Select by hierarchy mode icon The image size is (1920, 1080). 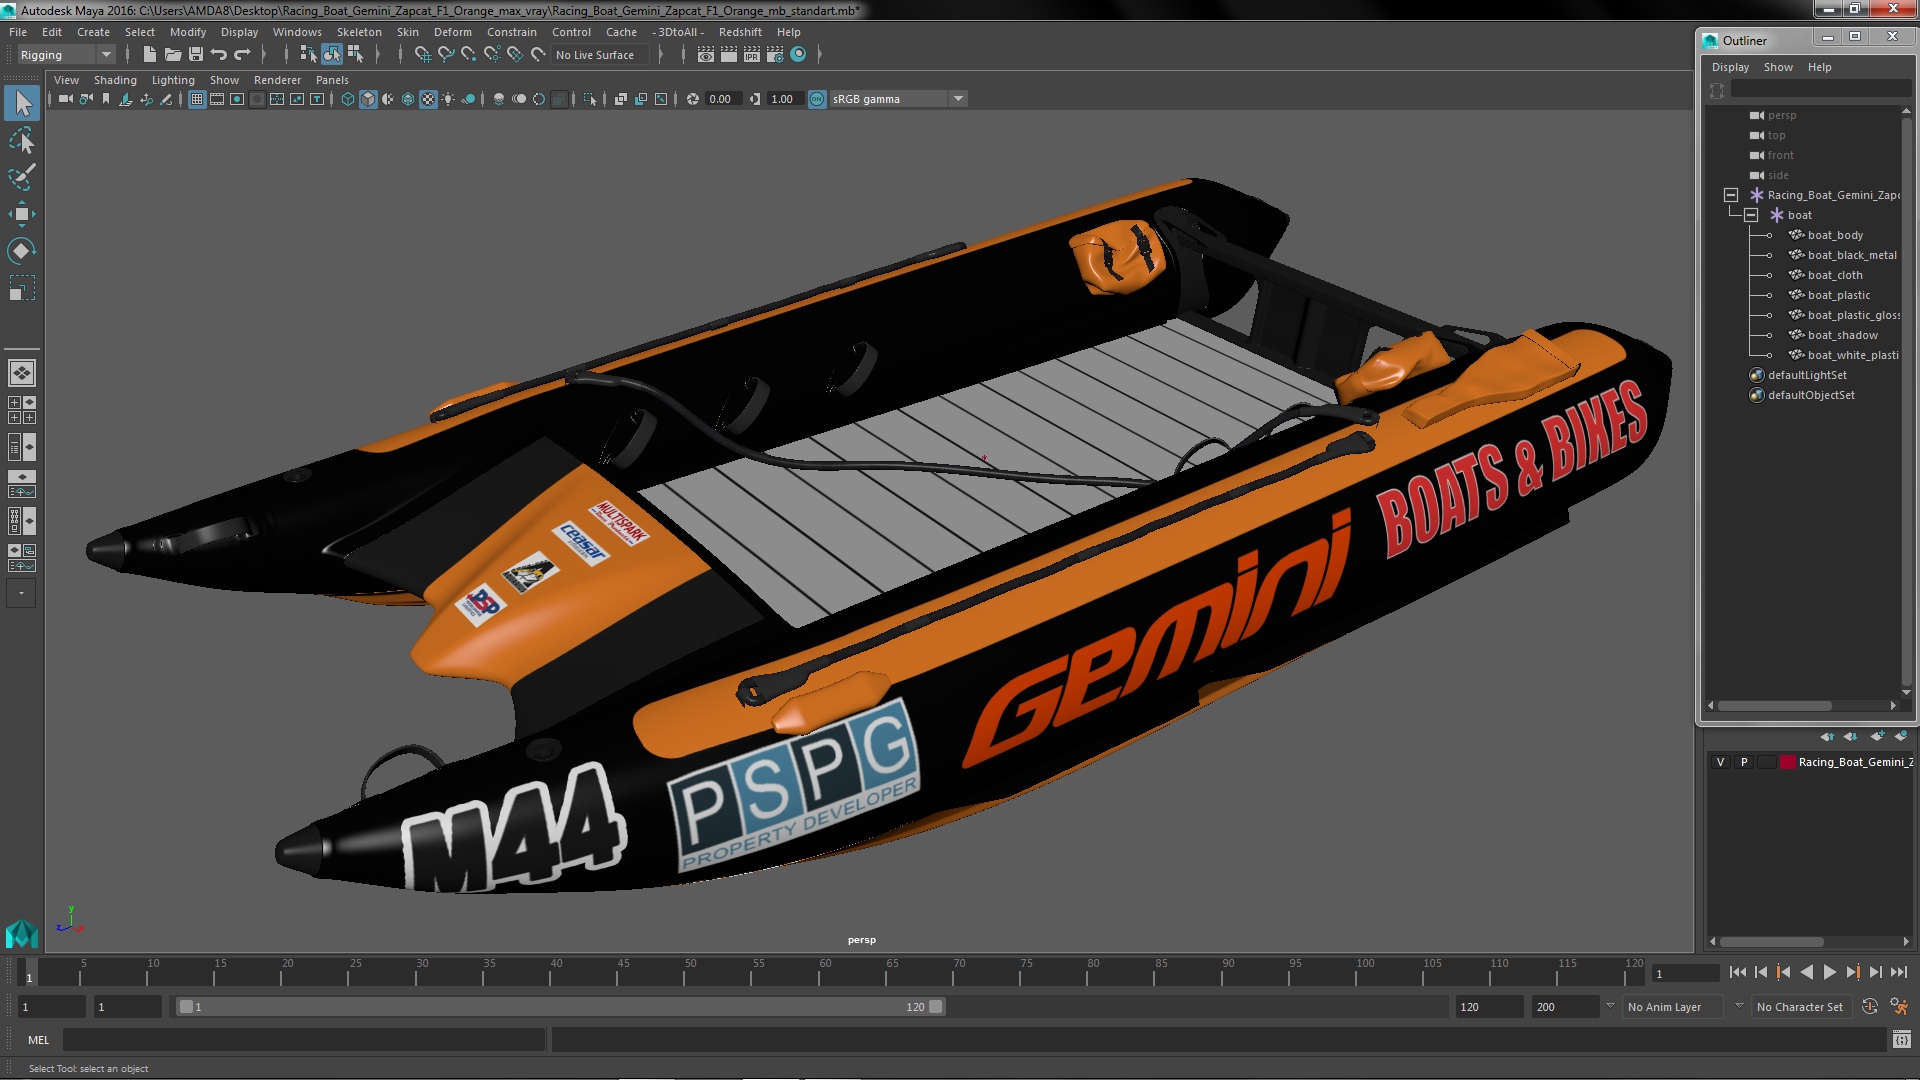click(x=308, y=55)
